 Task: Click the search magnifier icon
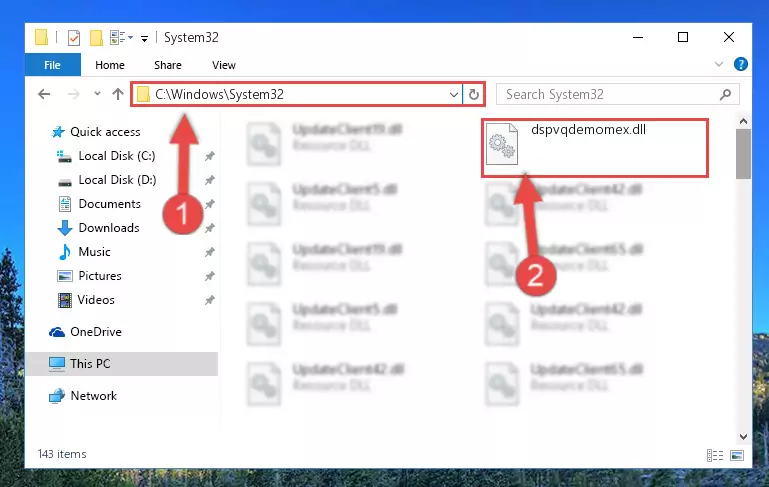[x=725, y=94]
